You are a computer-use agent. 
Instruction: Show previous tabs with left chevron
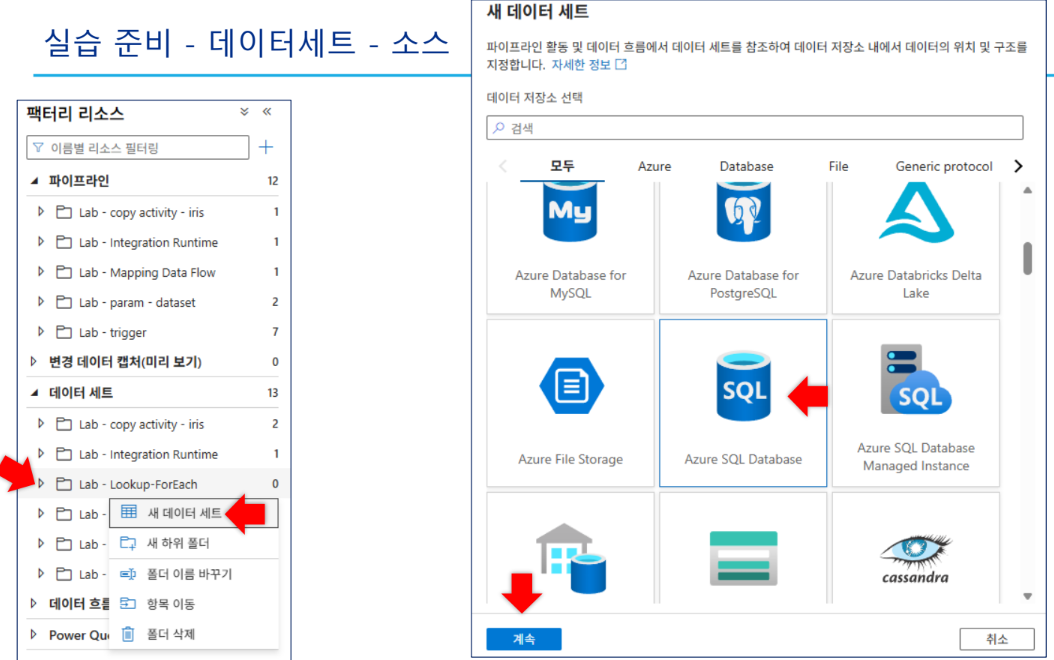coord(502,166)
